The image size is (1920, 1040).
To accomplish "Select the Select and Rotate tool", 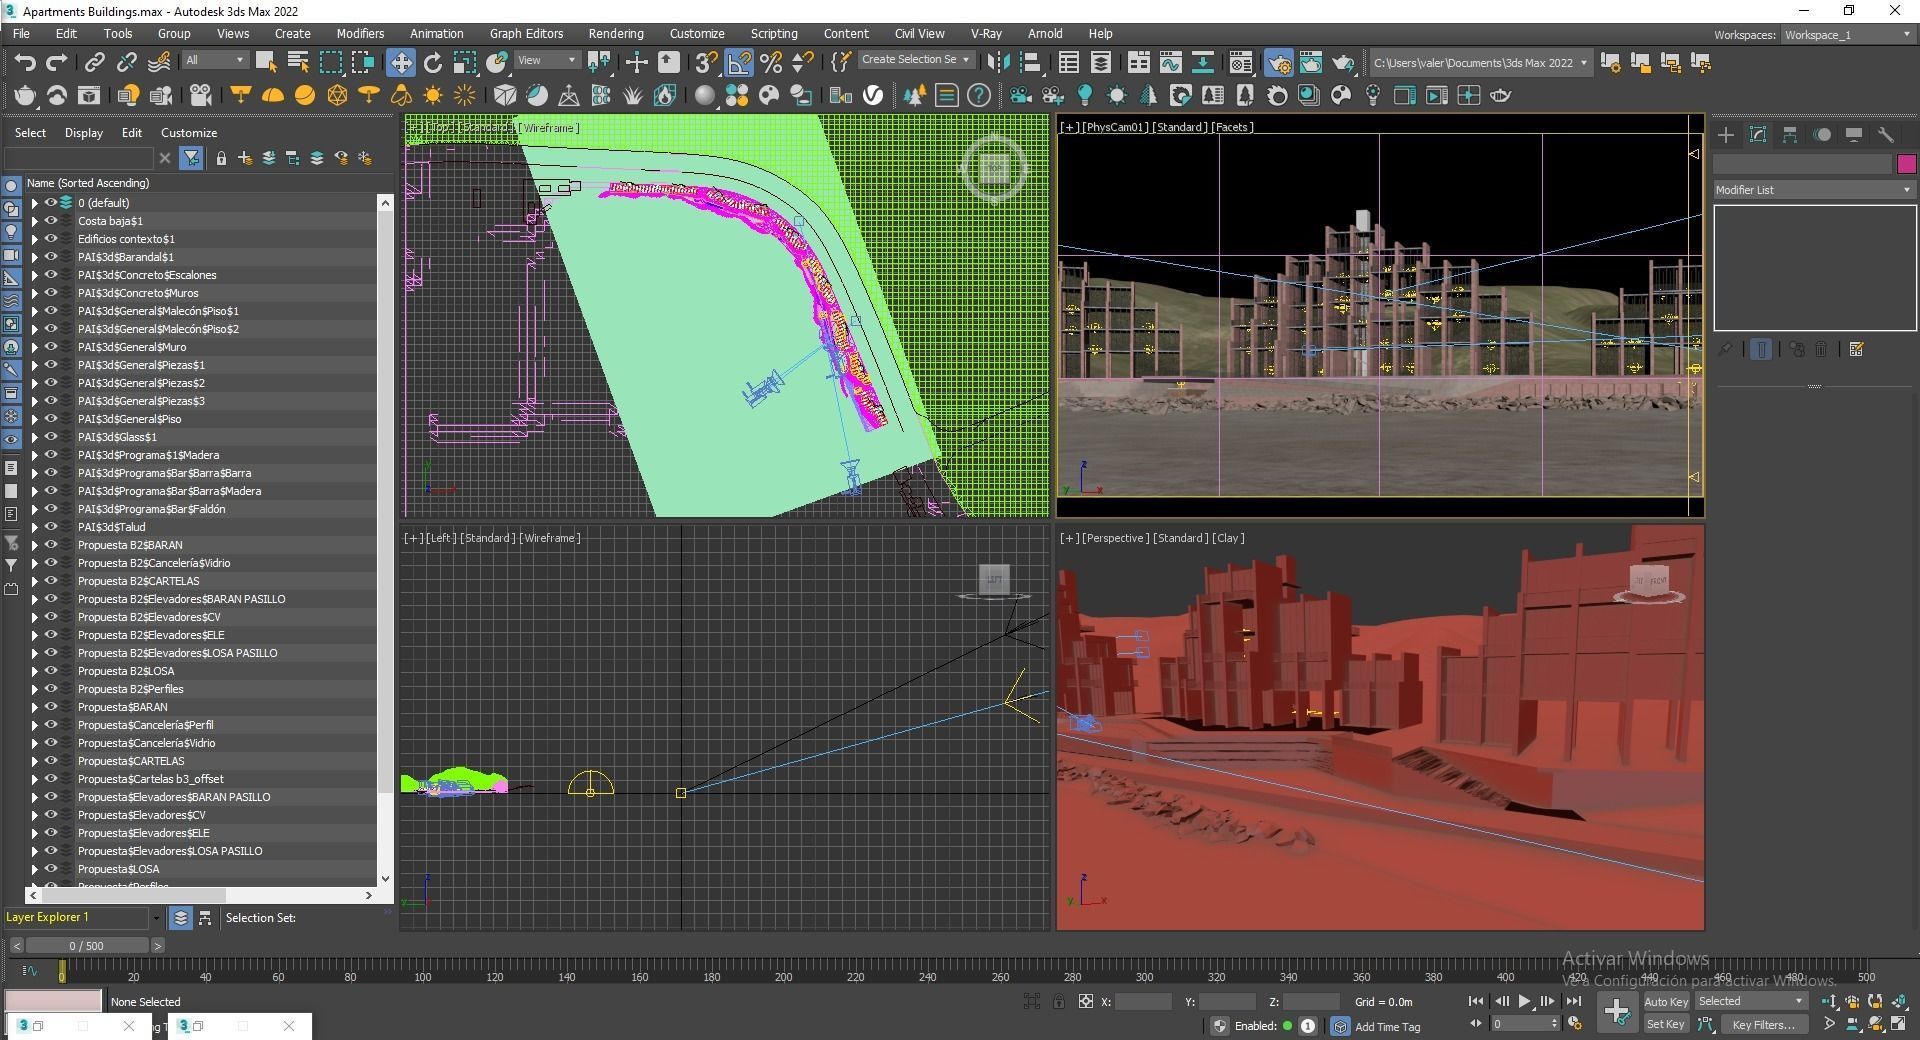I will point(432,63).
